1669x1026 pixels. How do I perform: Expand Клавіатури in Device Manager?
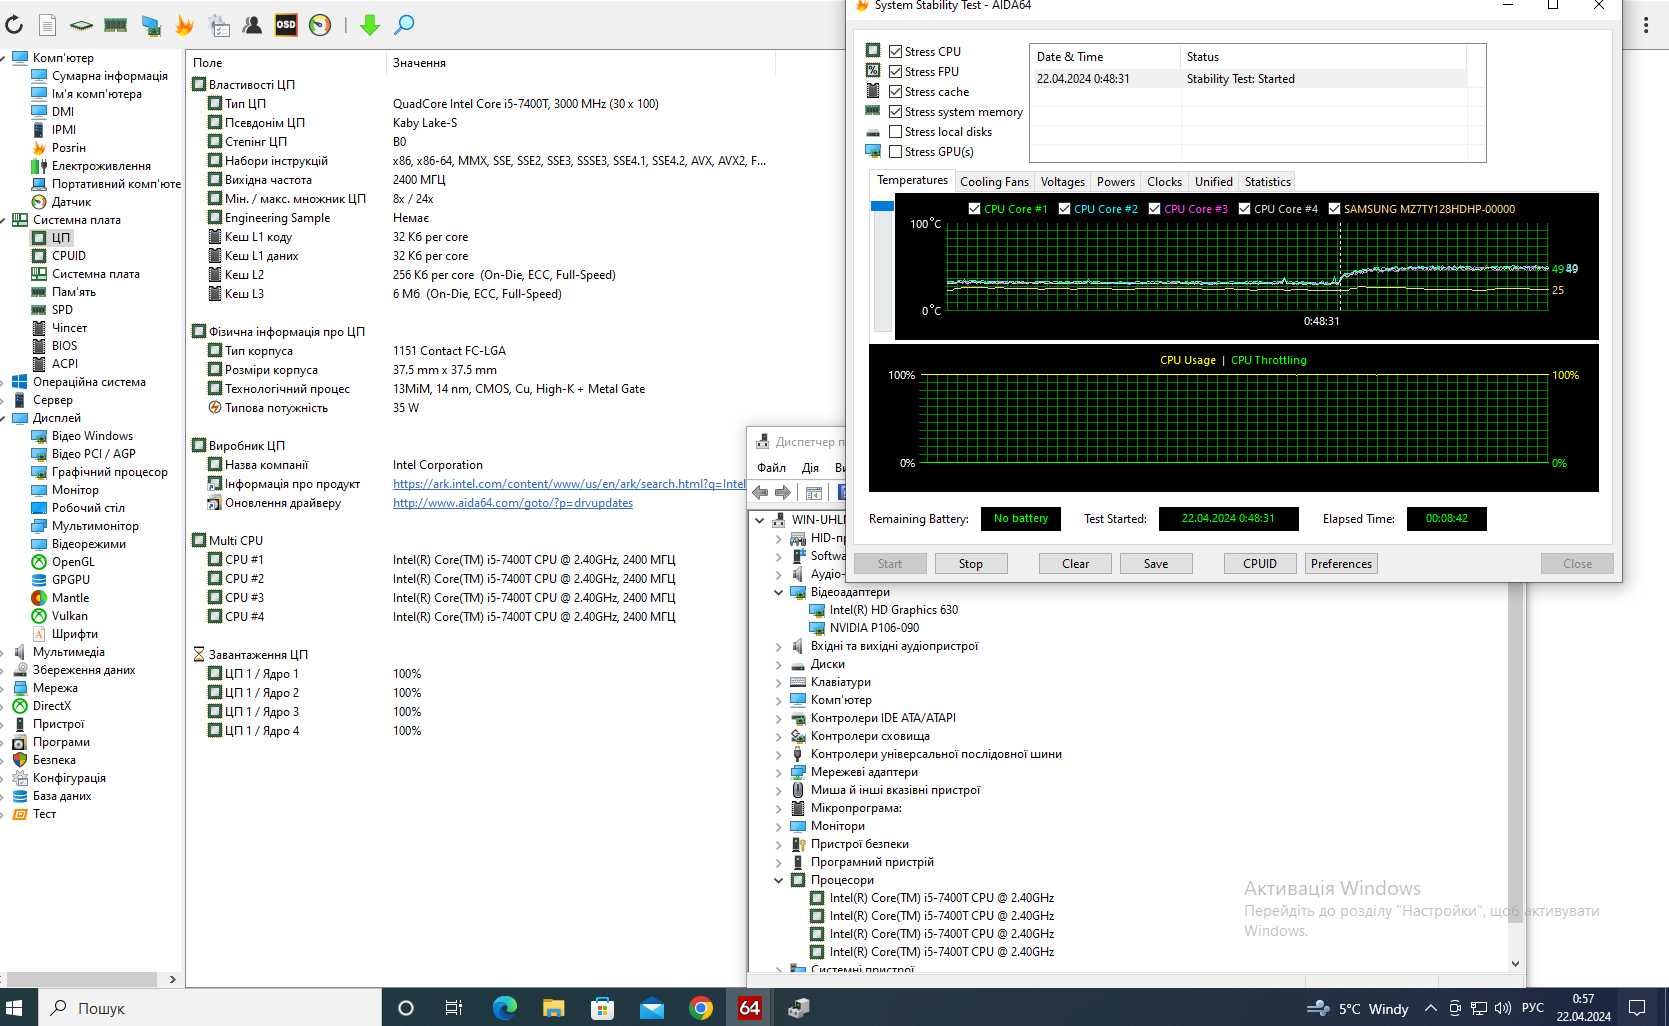[779, 682]
